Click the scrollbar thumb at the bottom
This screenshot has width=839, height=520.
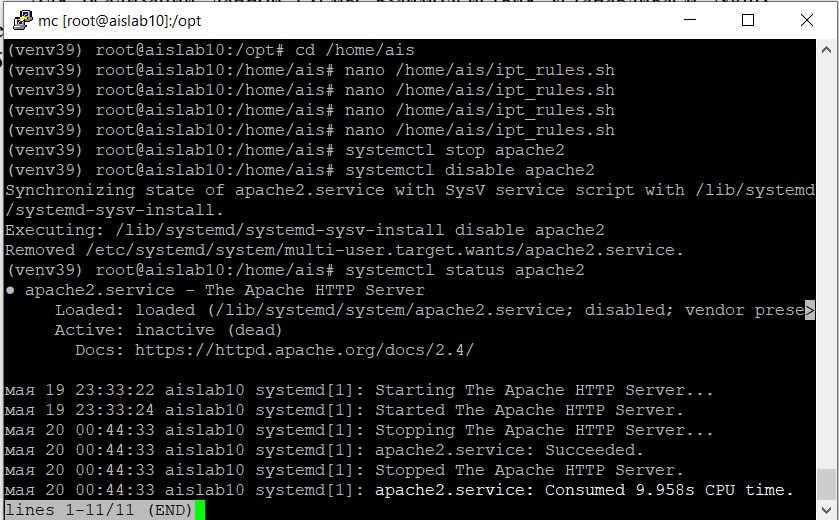pyautogui.click(x=826, y=484)
